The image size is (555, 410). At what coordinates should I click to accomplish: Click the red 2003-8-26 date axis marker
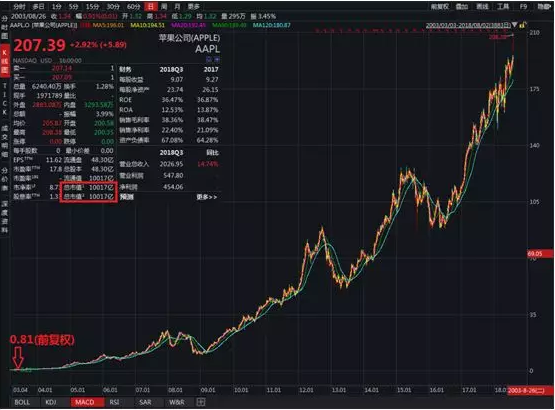coord(530,391)
